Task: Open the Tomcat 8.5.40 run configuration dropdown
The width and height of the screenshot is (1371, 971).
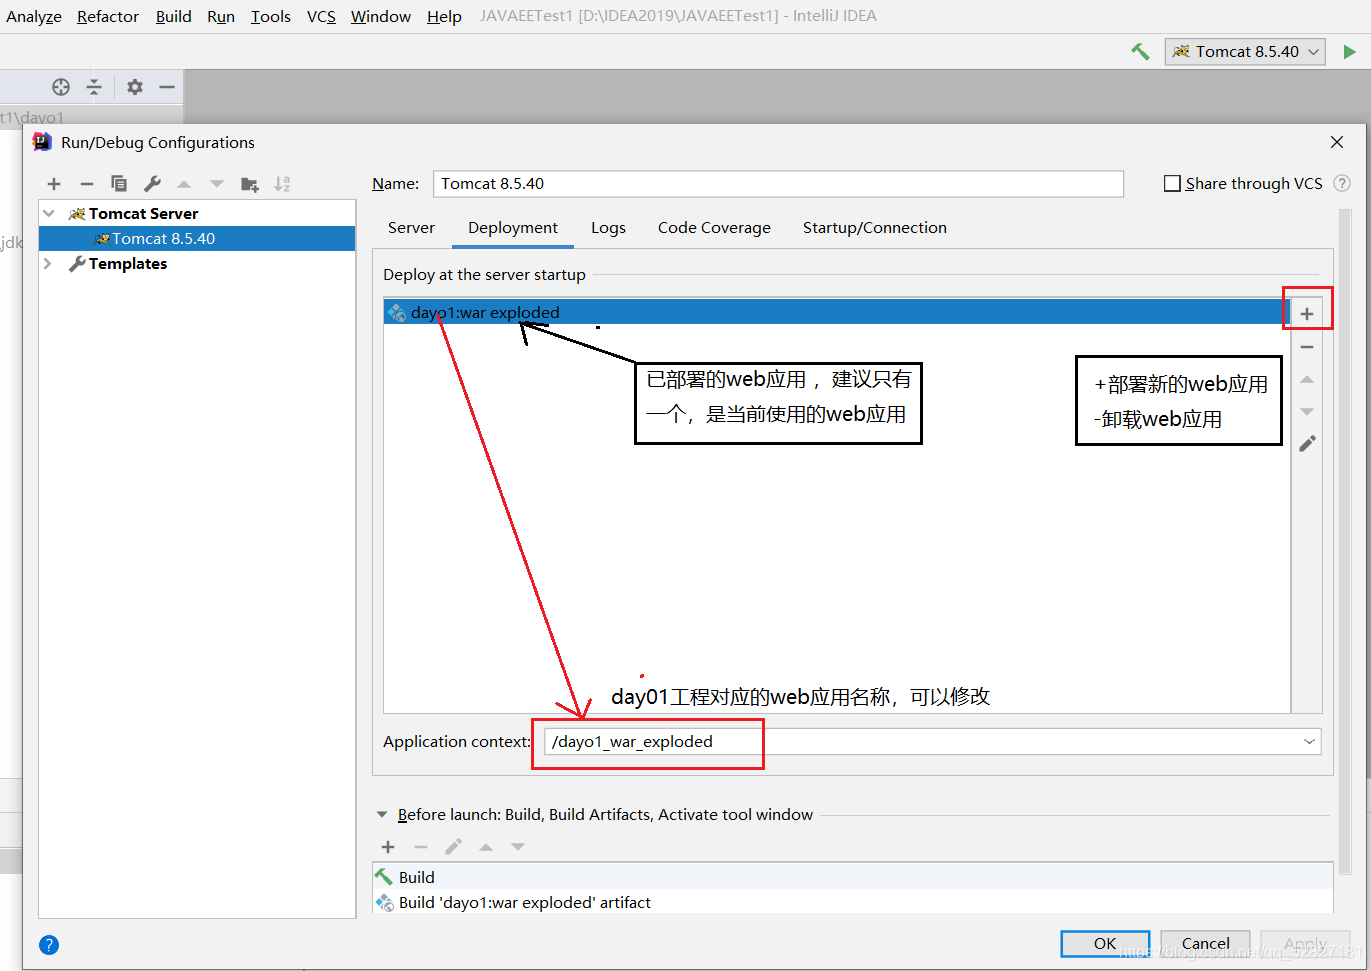Action: (x=1245, y=52)
